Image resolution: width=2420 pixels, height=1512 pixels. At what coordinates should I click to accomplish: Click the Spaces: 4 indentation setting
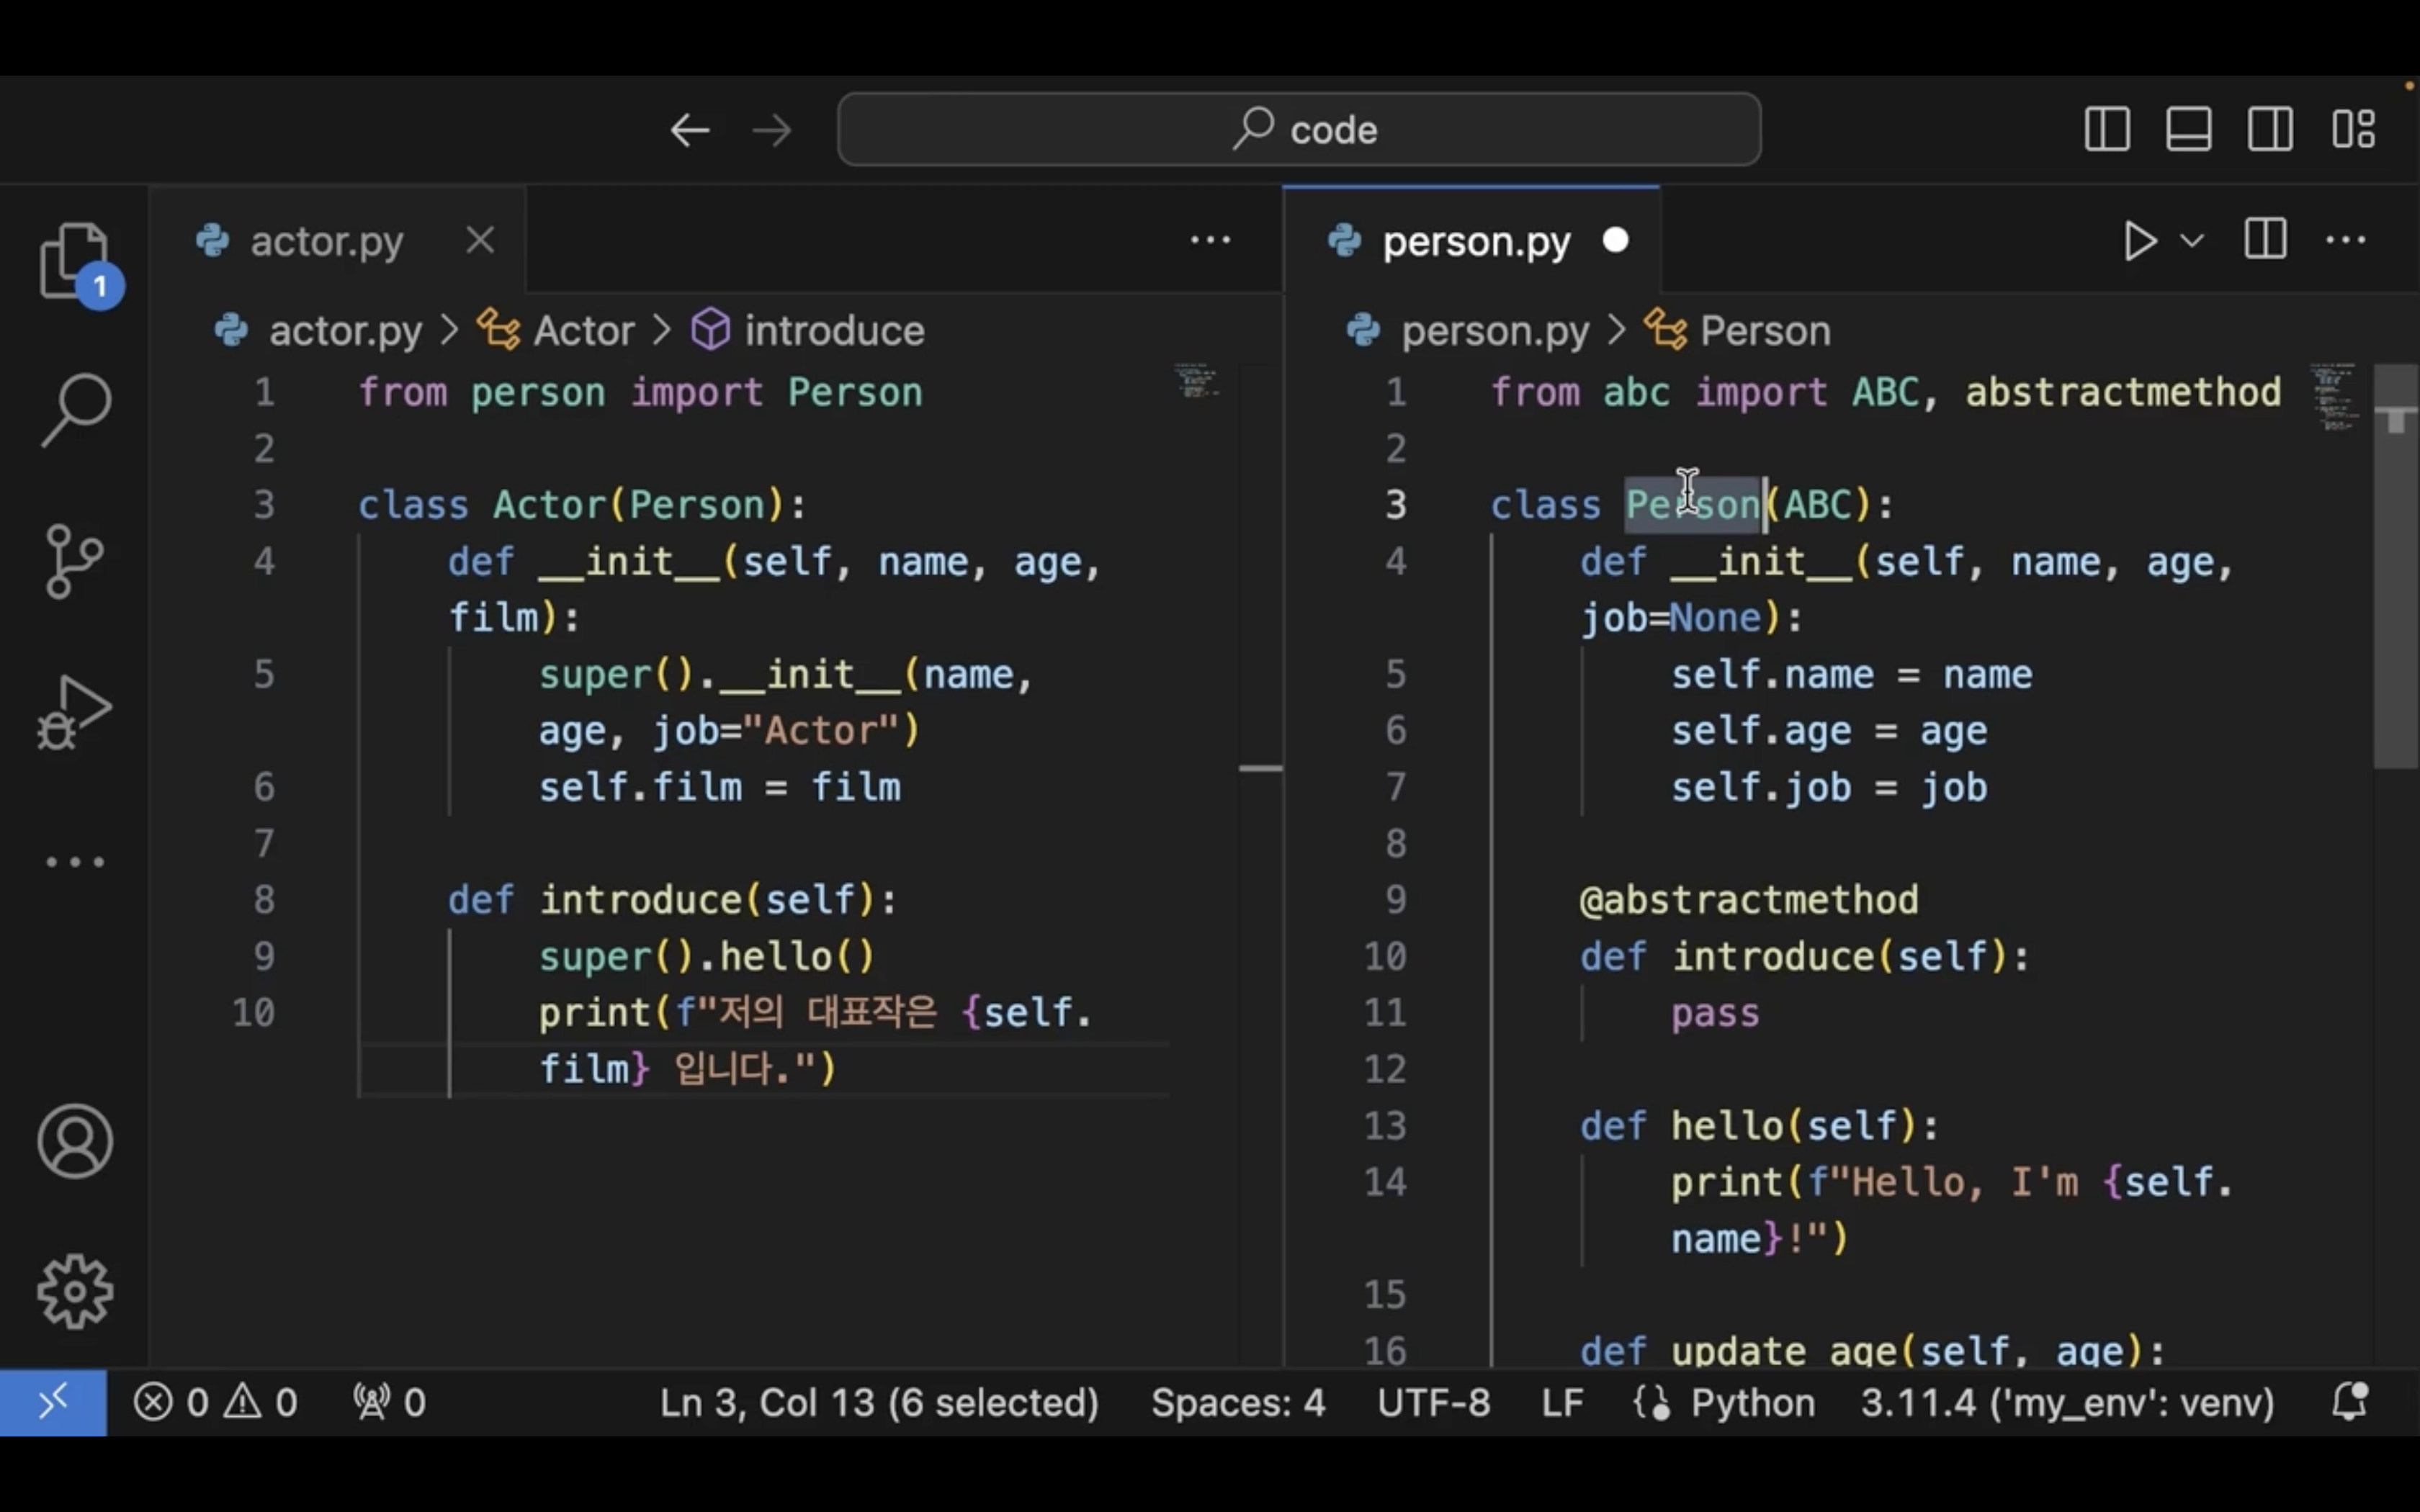(1238, 1402)
